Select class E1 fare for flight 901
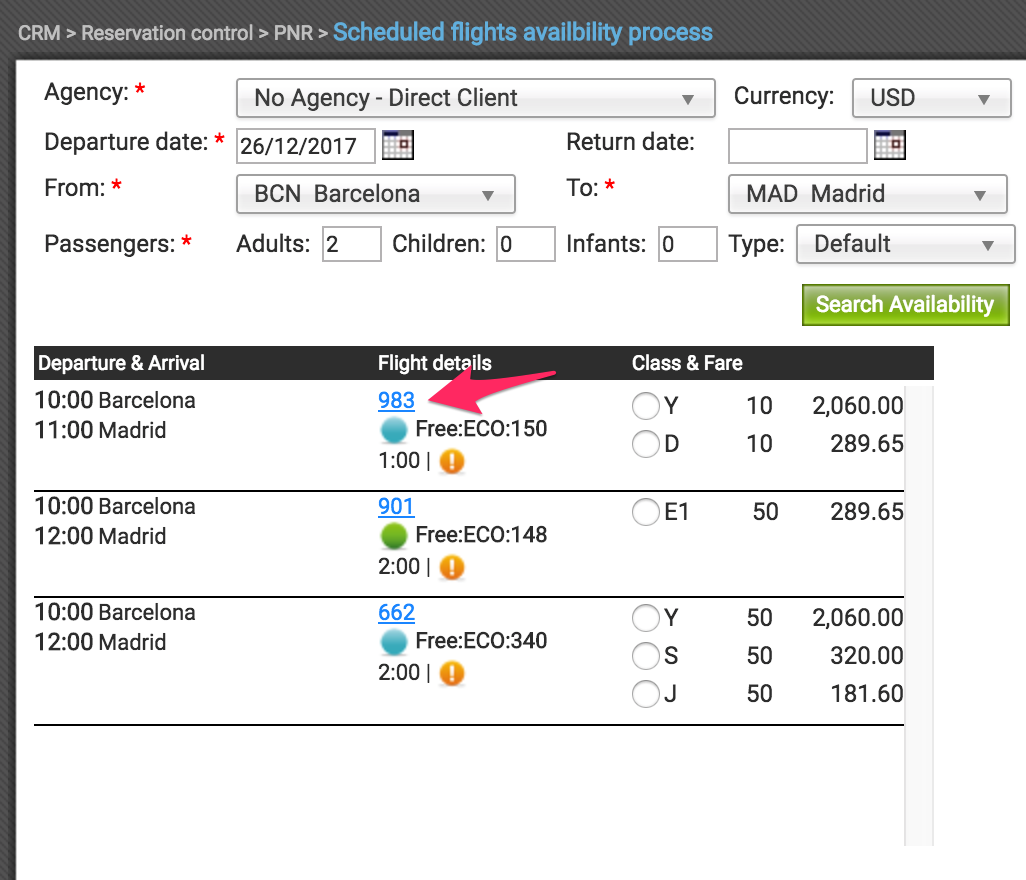 point(645,512)
